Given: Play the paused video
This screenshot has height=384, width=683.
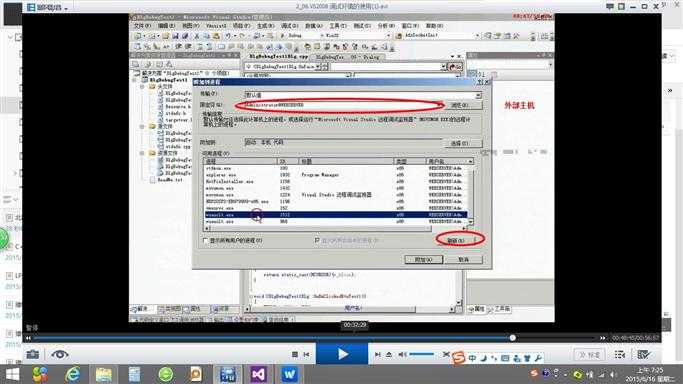Looking at the screenshot, I should click(342, 354).
